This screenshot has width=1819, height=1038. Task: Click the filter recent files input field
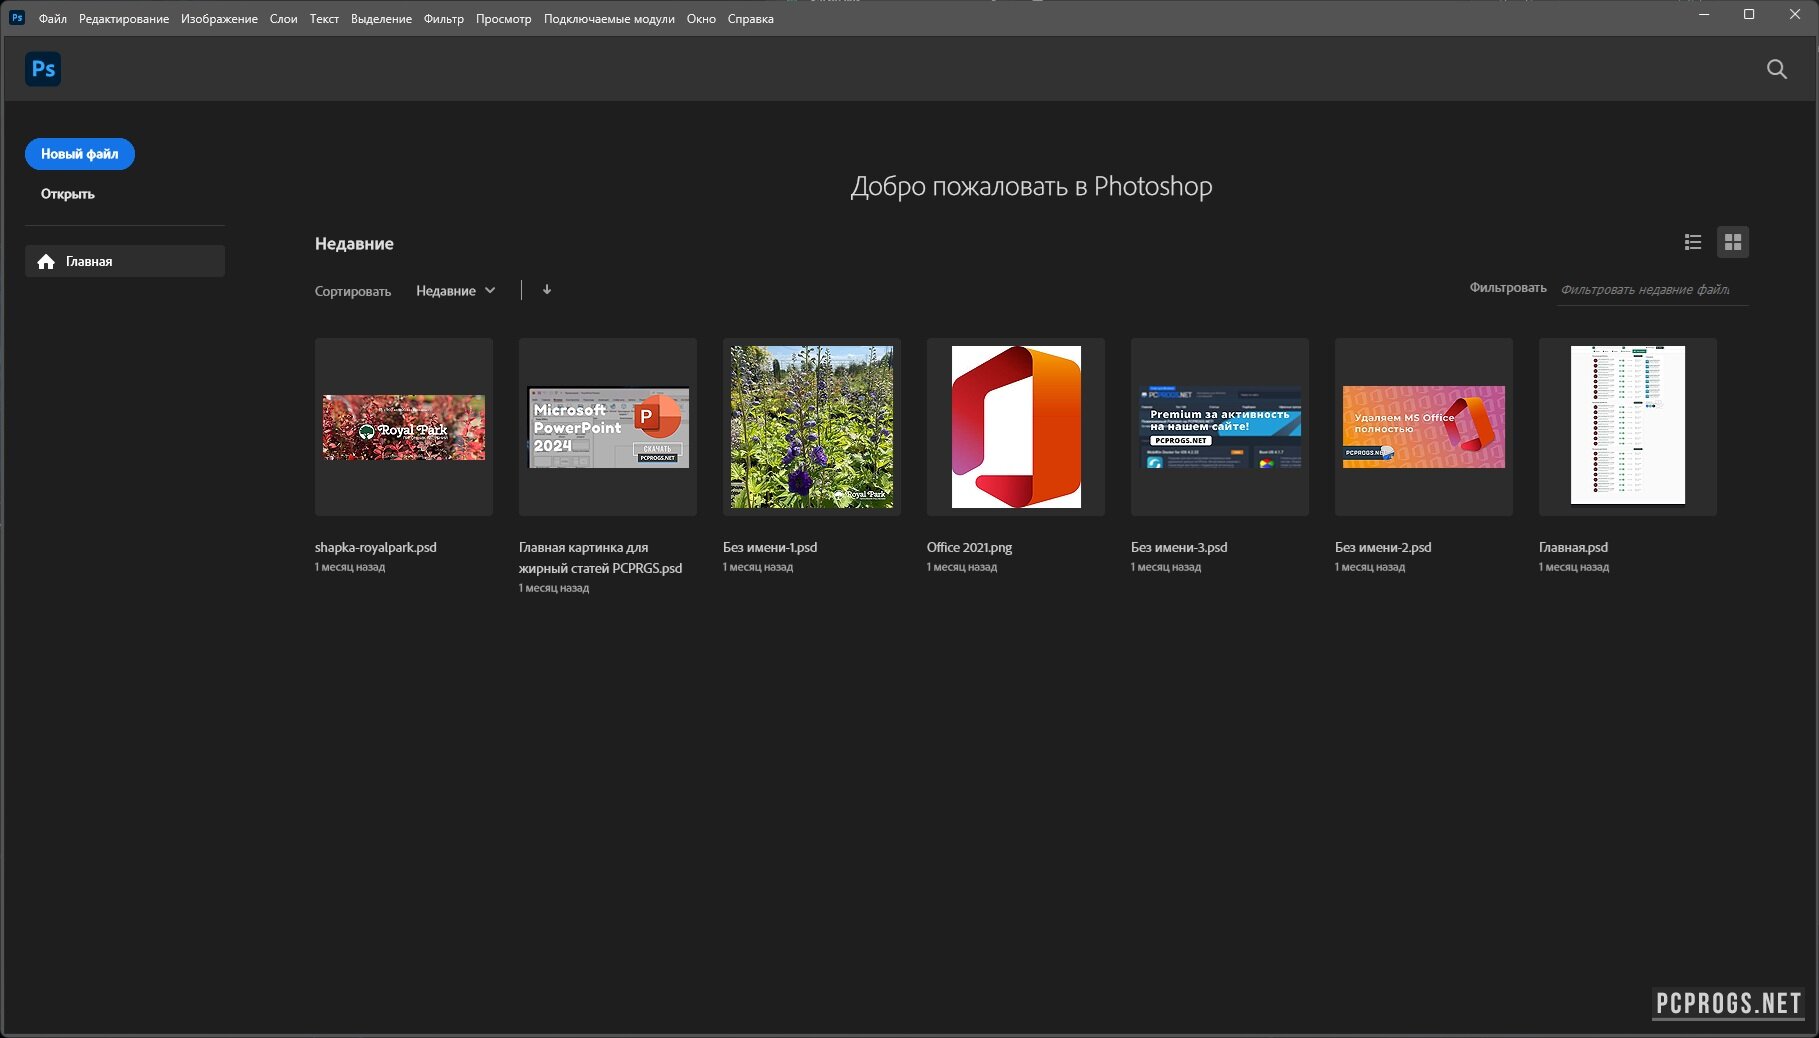click(1650, 290)
